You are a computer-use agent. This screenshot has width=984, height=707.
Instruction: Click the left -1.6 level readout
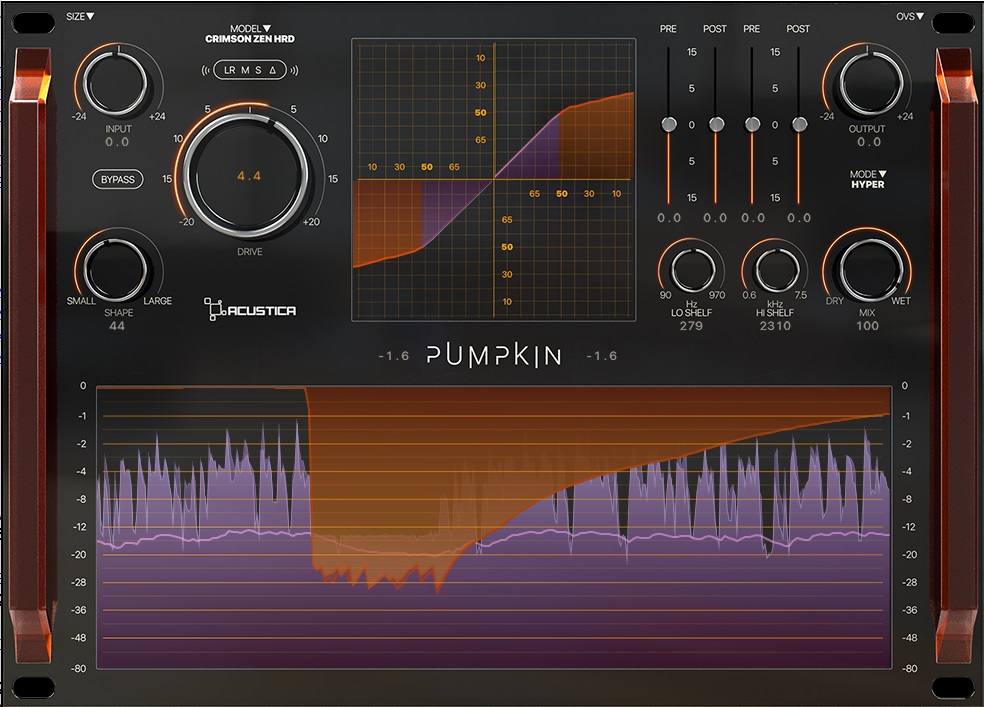point(393,356)
